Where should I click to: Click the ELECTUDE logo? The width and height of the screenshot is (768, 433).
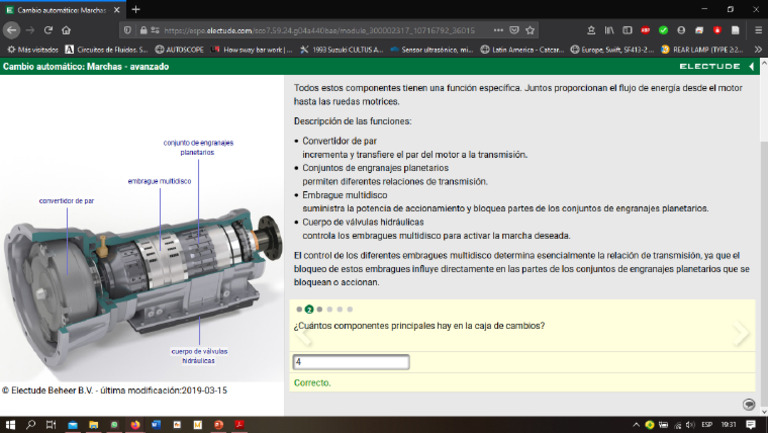[x=709, y=66]
